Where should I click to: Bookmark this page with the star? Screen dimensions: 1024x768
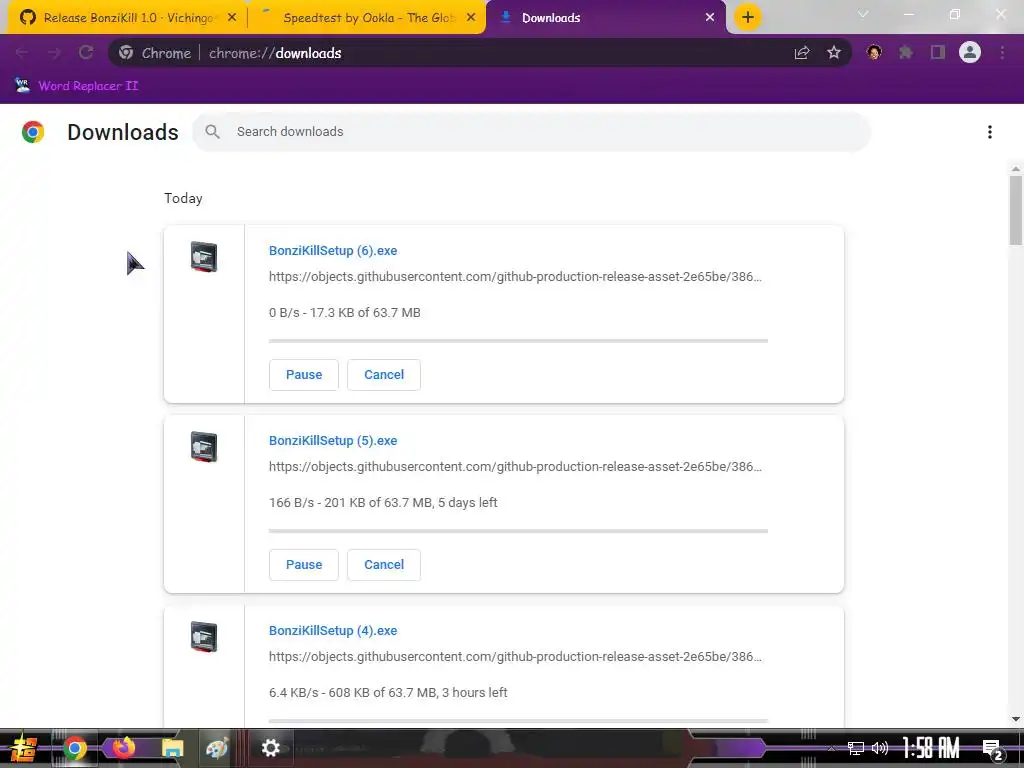point(834,53)
